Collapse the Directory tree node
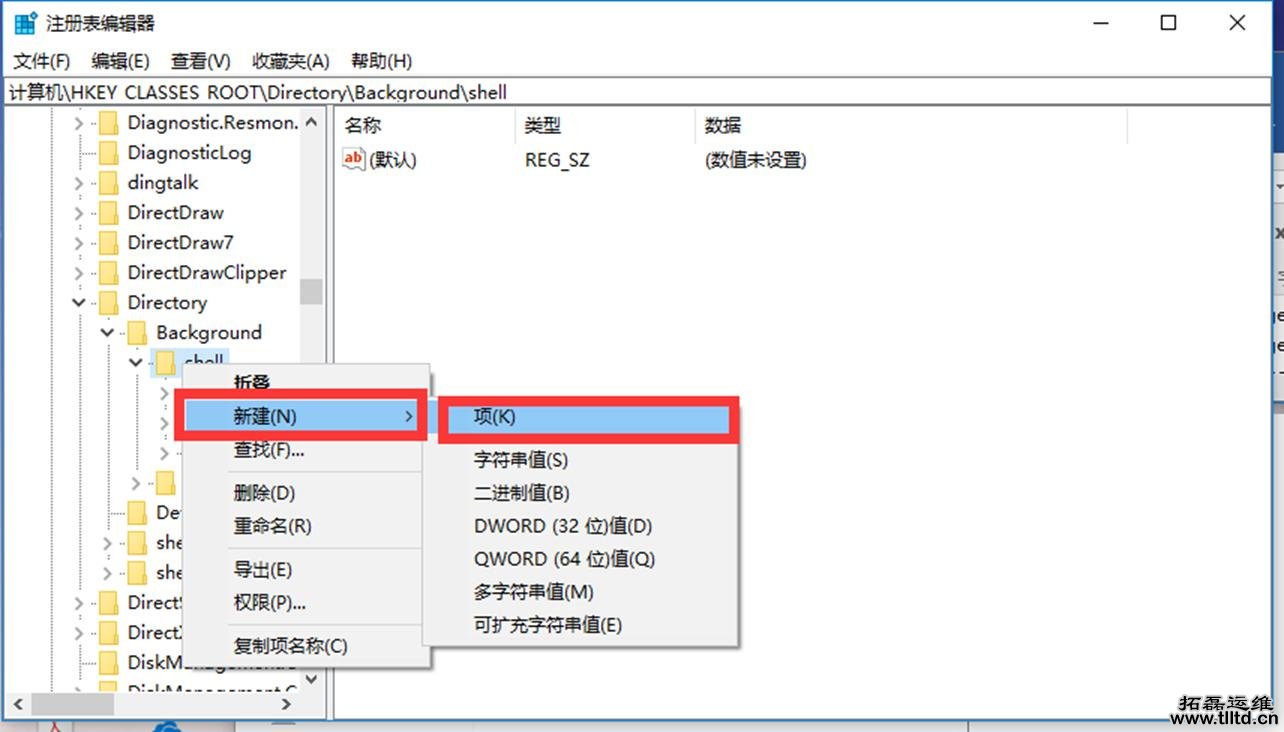 coord(78,302)
